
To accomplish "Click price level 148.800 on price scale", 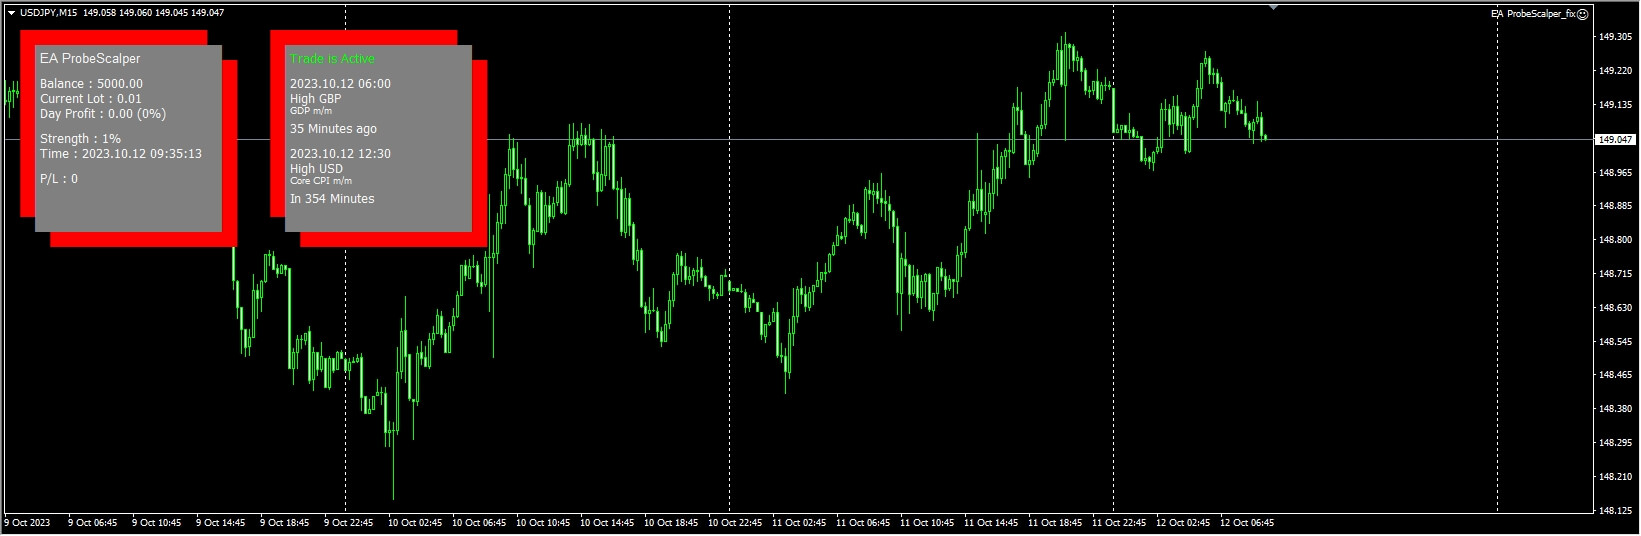I will pyautogui.click(x=1615, y=240).
